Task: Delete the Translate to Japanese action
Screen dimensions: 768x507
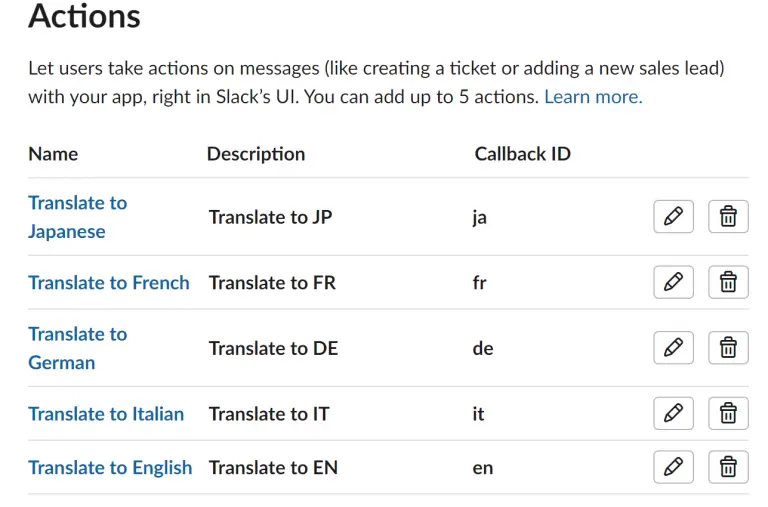Action: pyautogui.click(x=728, y=216)
